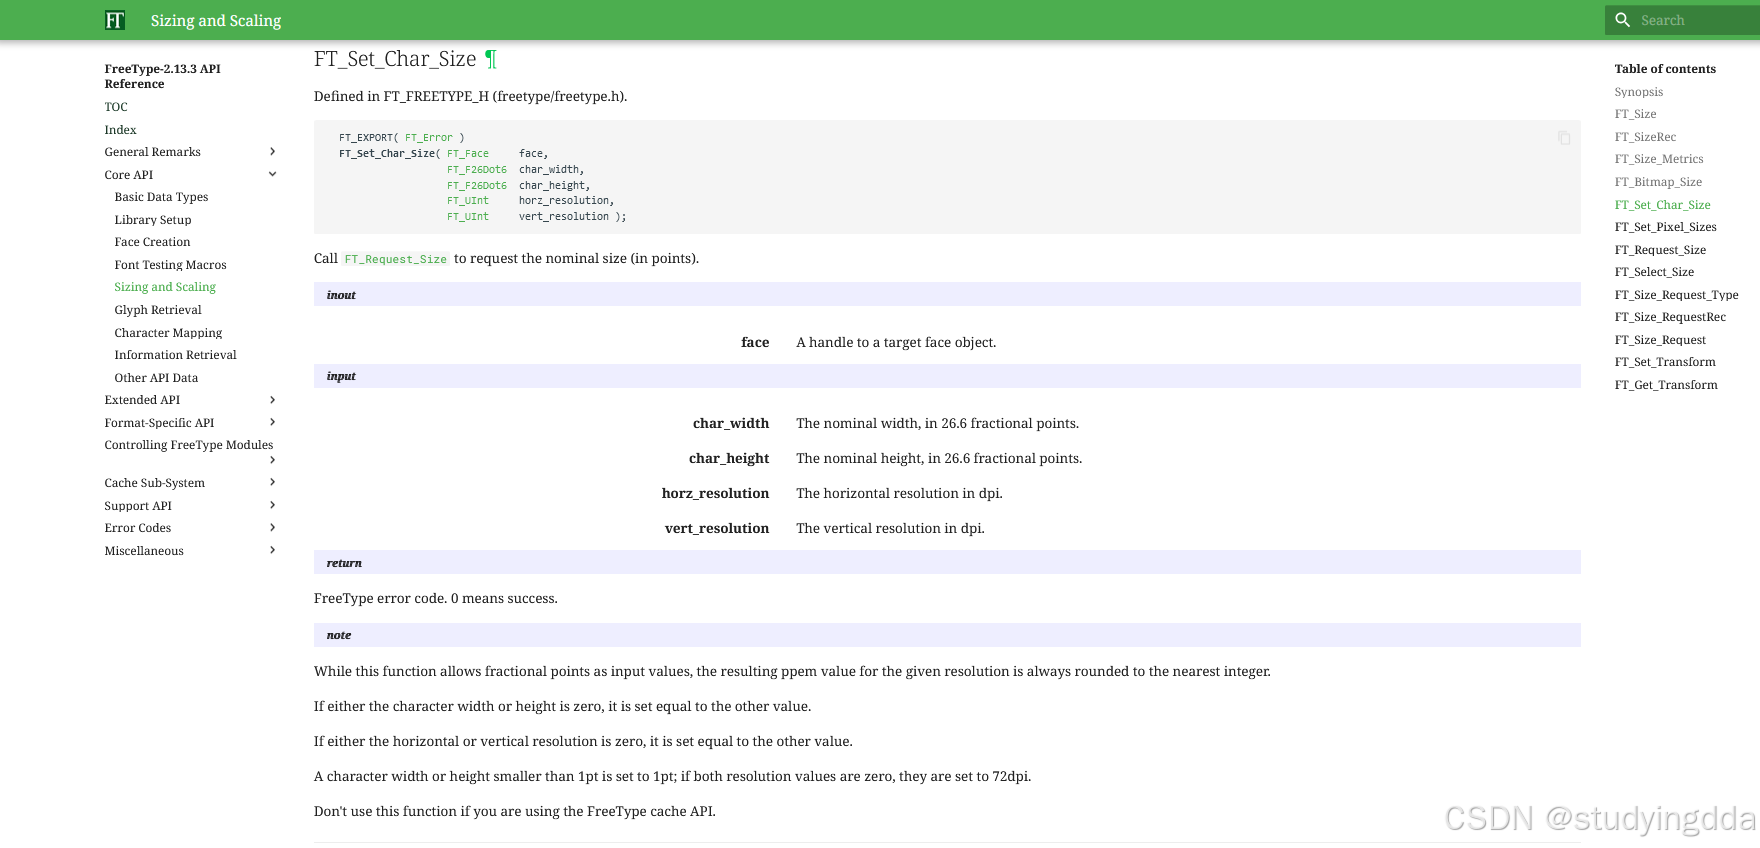The image size is (1760, 848).
Task: Jump to FT_Set_Transform in contents
Action: pyautogui.click(x=1665, y=362)
